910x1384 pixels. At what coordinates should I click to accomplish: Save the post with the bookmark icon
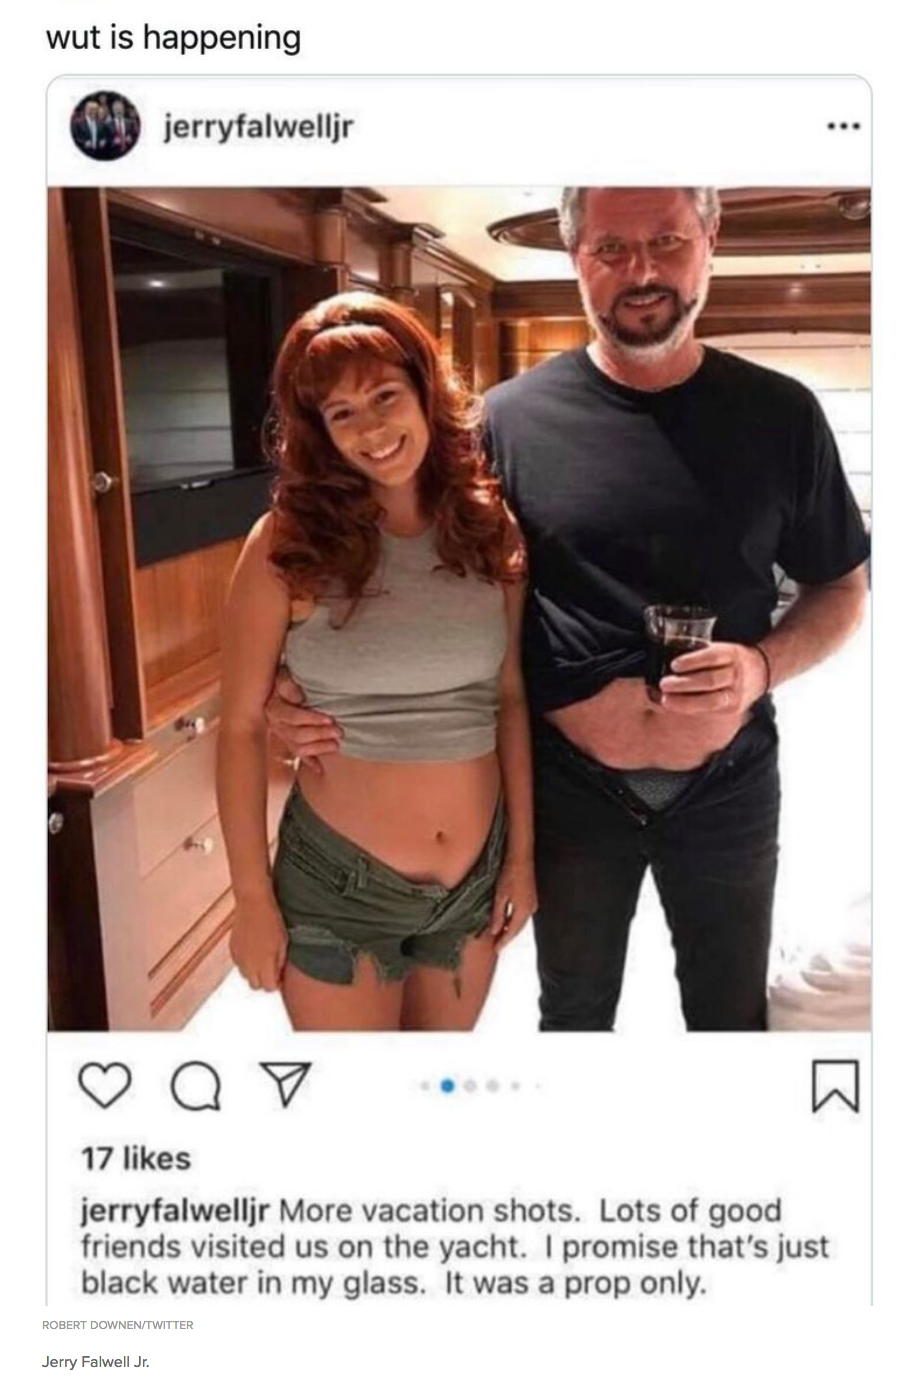(834, 1086)
